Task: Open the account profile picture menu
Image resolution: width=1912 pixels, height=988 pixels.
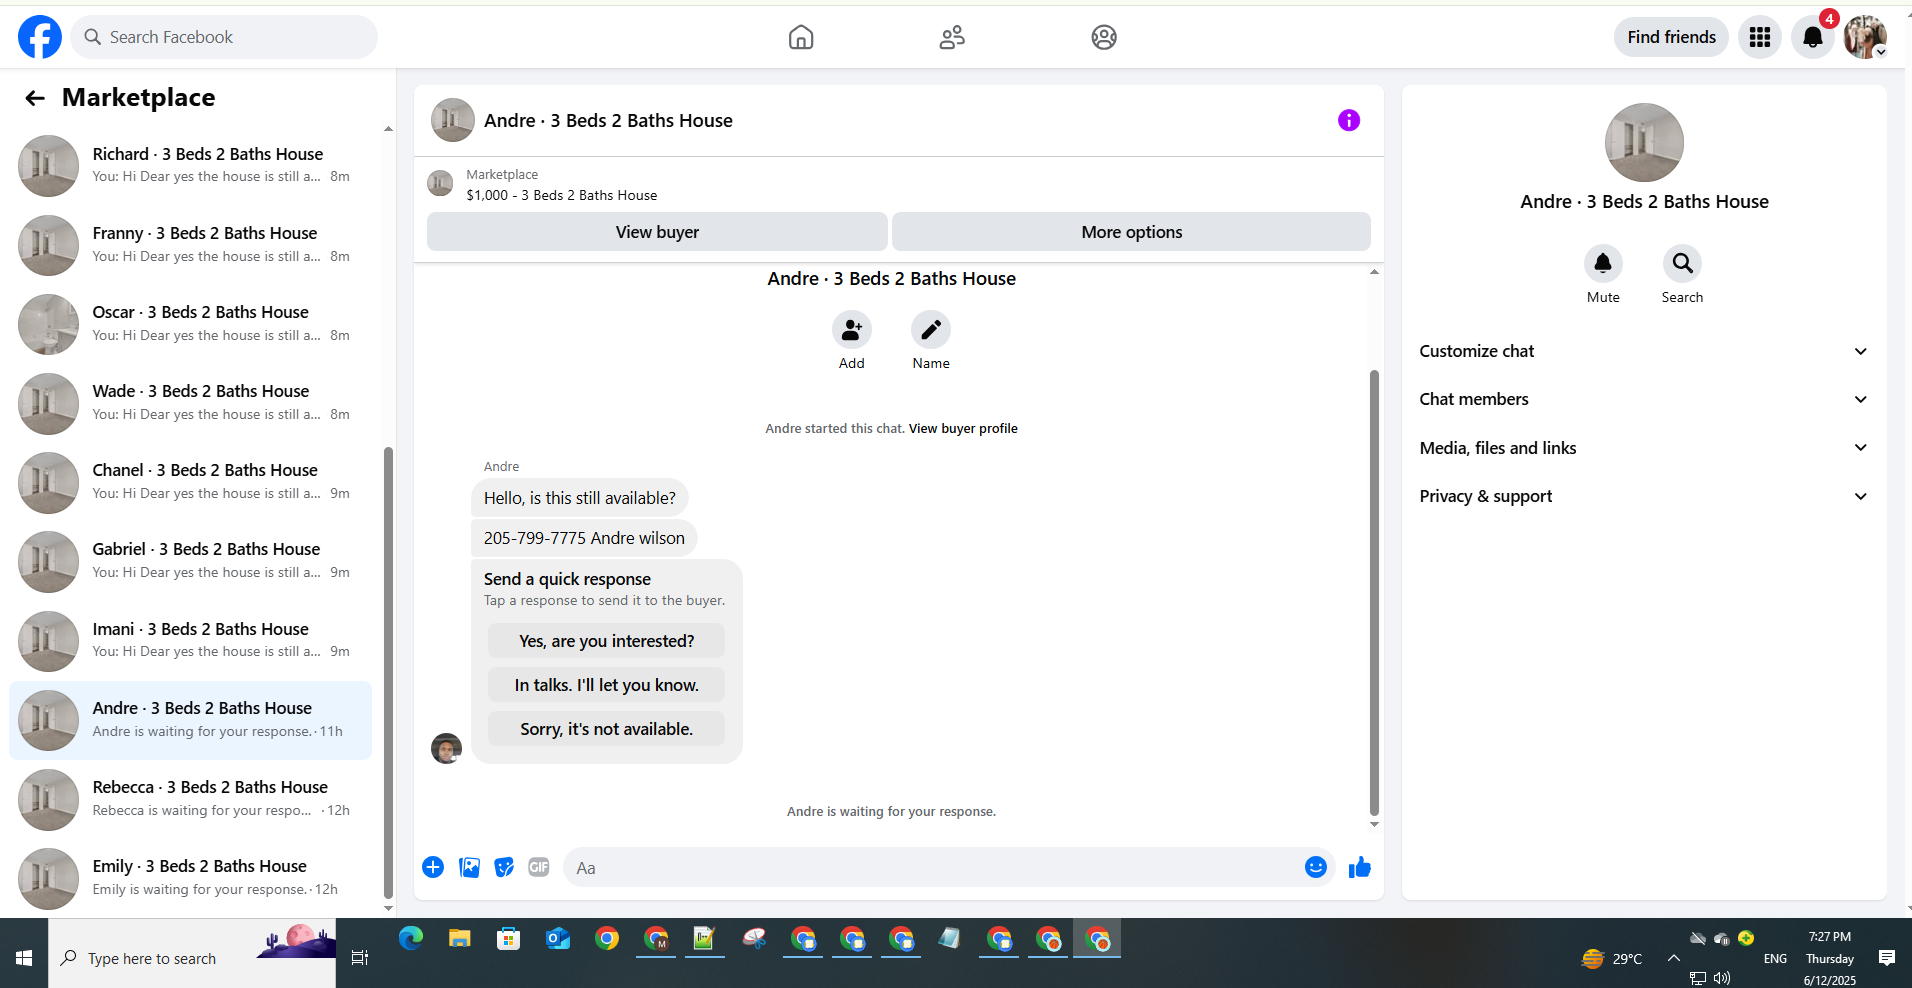Action: (1865, 37)
